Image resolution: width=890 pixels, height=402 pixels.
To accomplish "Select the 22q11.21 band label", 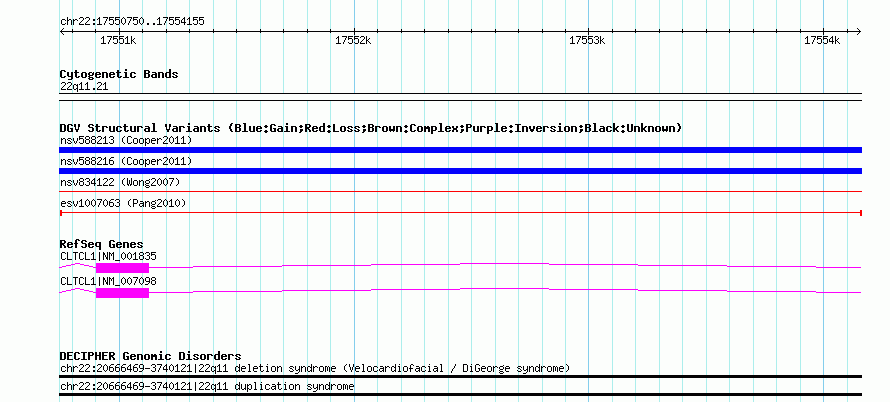I will coord(84,87).
